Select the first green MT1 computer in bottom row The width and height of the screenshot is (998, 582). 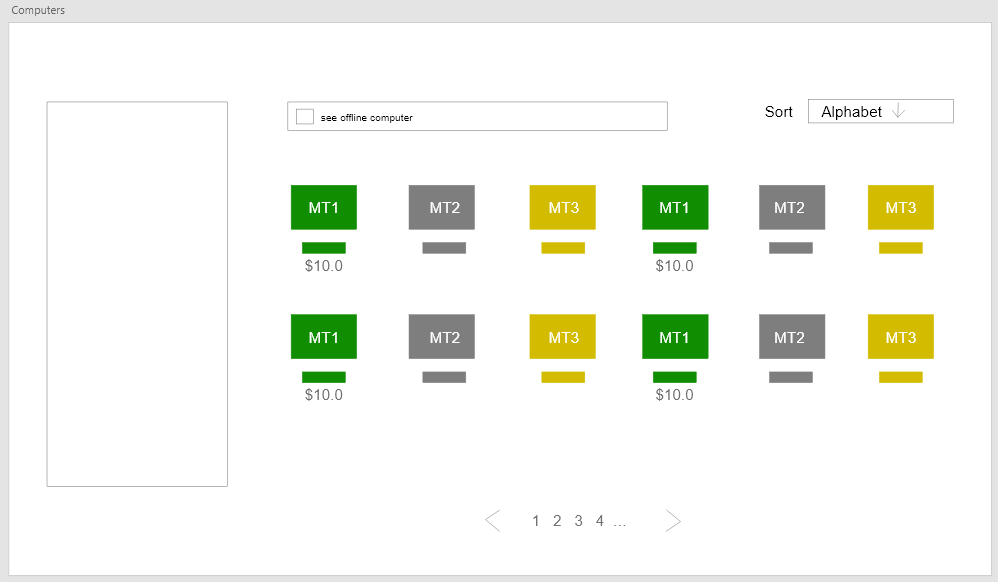coord(323,336)
